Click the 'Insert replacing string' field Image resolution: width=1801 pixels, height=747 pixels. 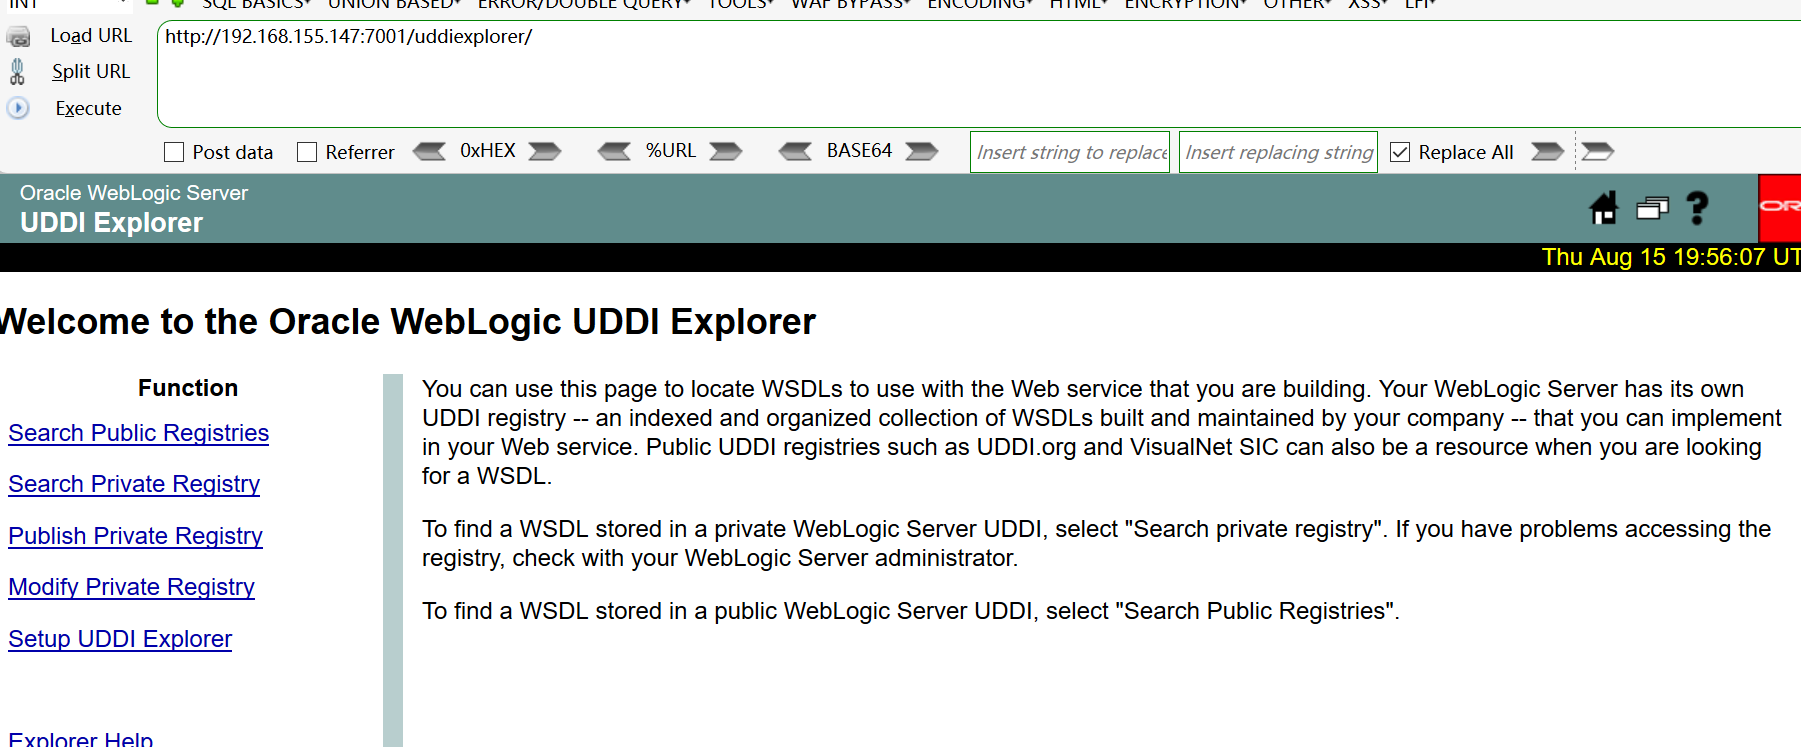pyautogui.click(x=1278, y=152)
